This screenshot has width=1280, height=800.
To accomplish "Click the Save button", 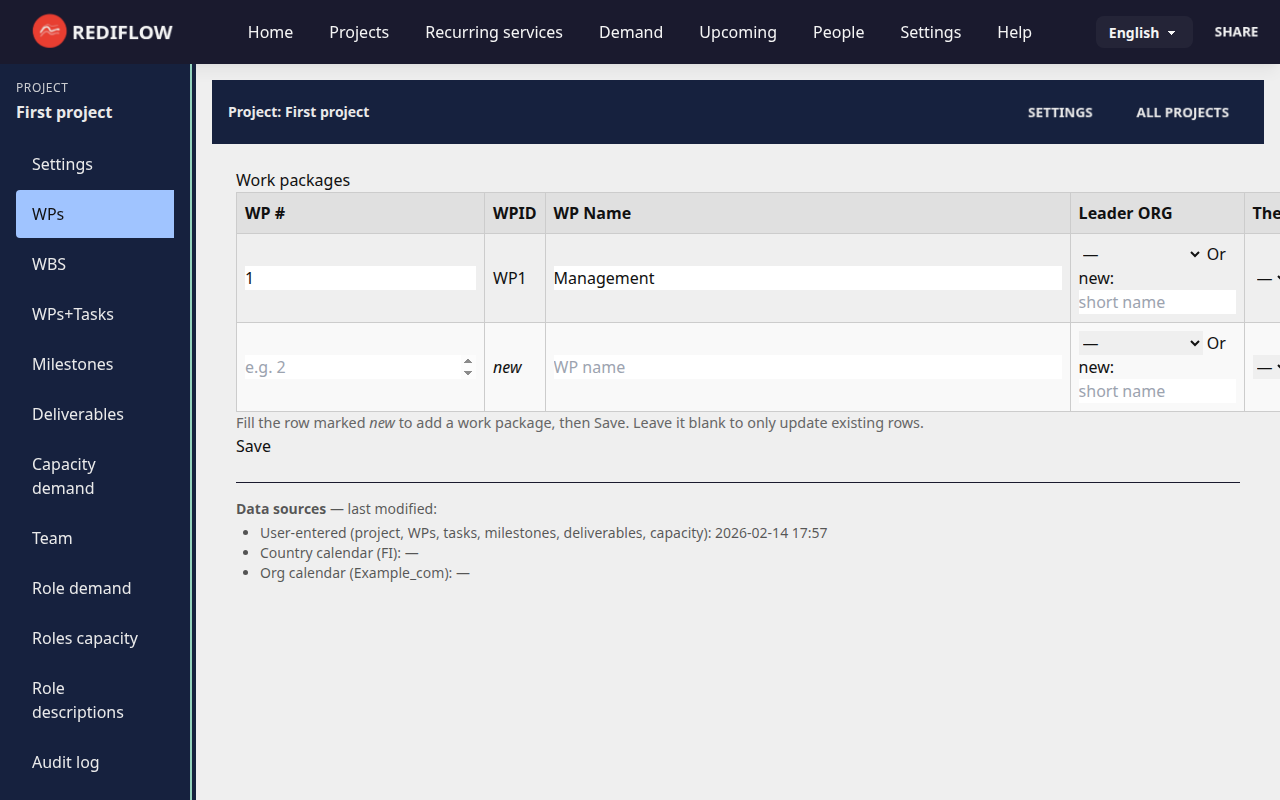I will [x=253, y=446].
